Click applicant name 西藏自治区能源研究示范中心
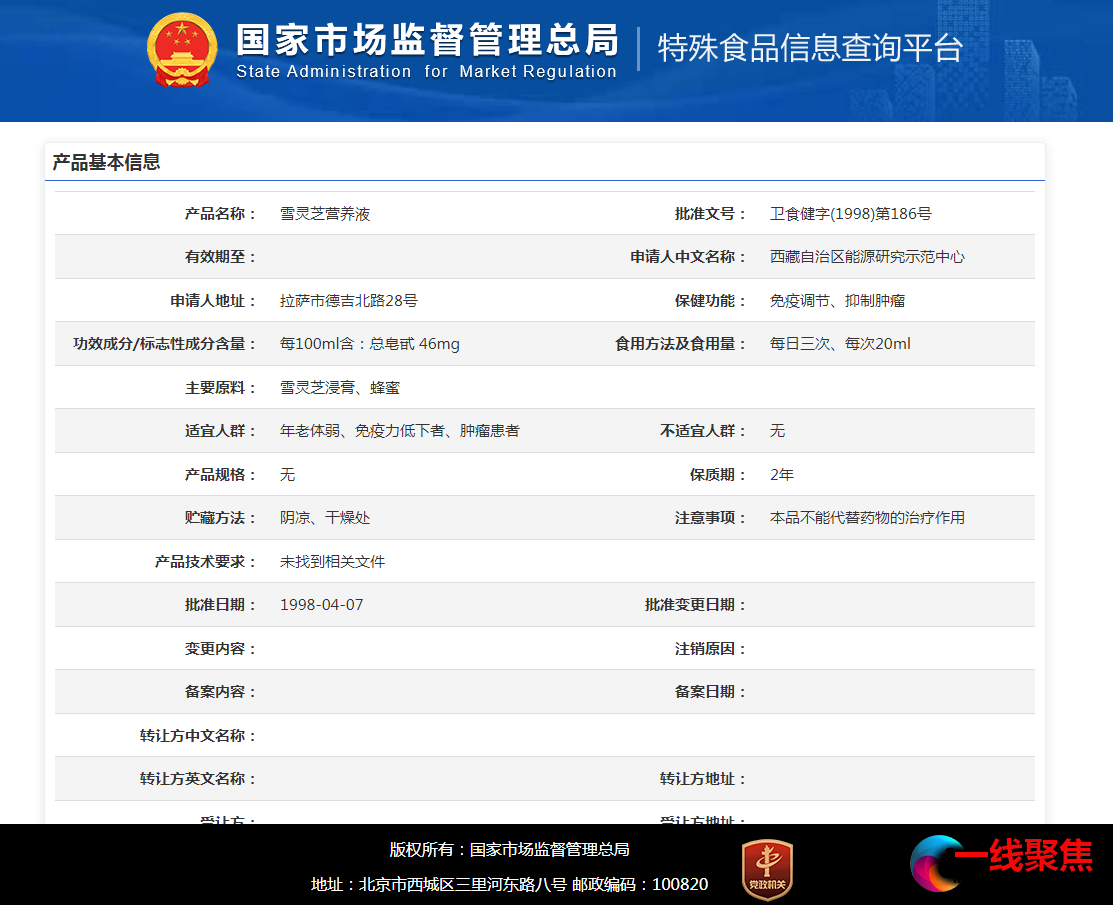Image resolution: width=1113 pixels, height=905 pixels. tap(867, 257)
